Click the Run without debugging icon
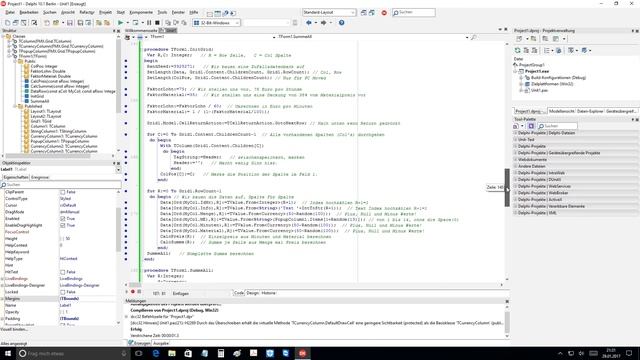This screenshot has height=360, width=640. pyautogui.click(x=135, y=23)
